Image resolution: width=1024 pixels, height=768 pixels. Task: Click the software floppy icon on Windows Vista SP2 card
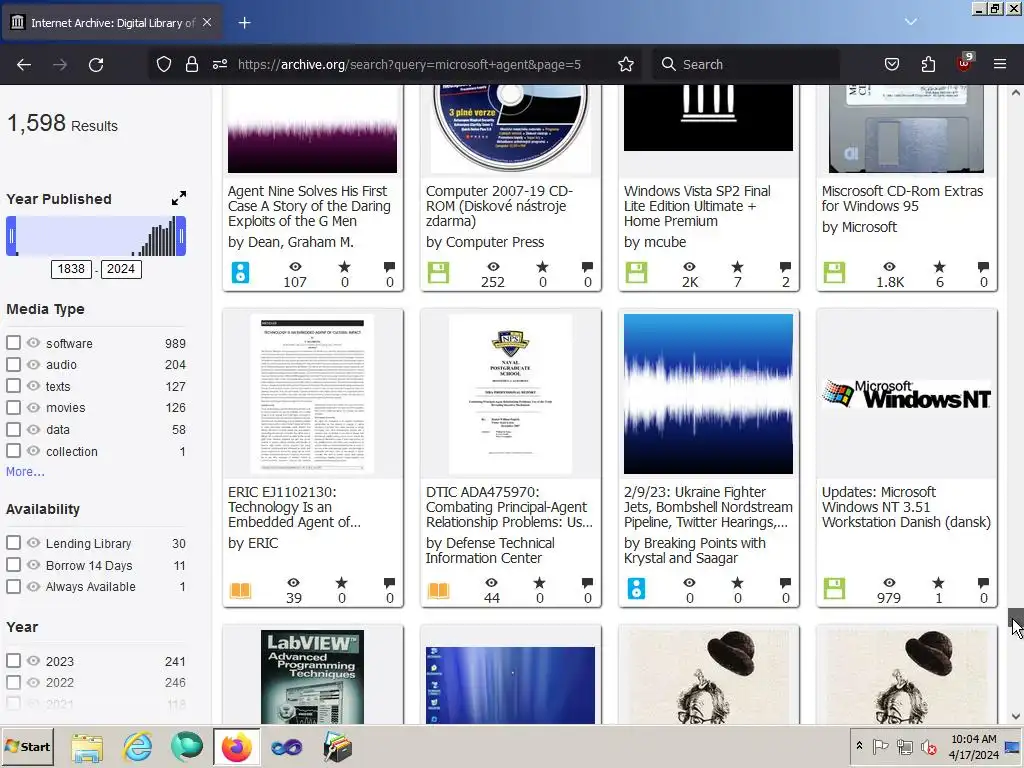636,272
